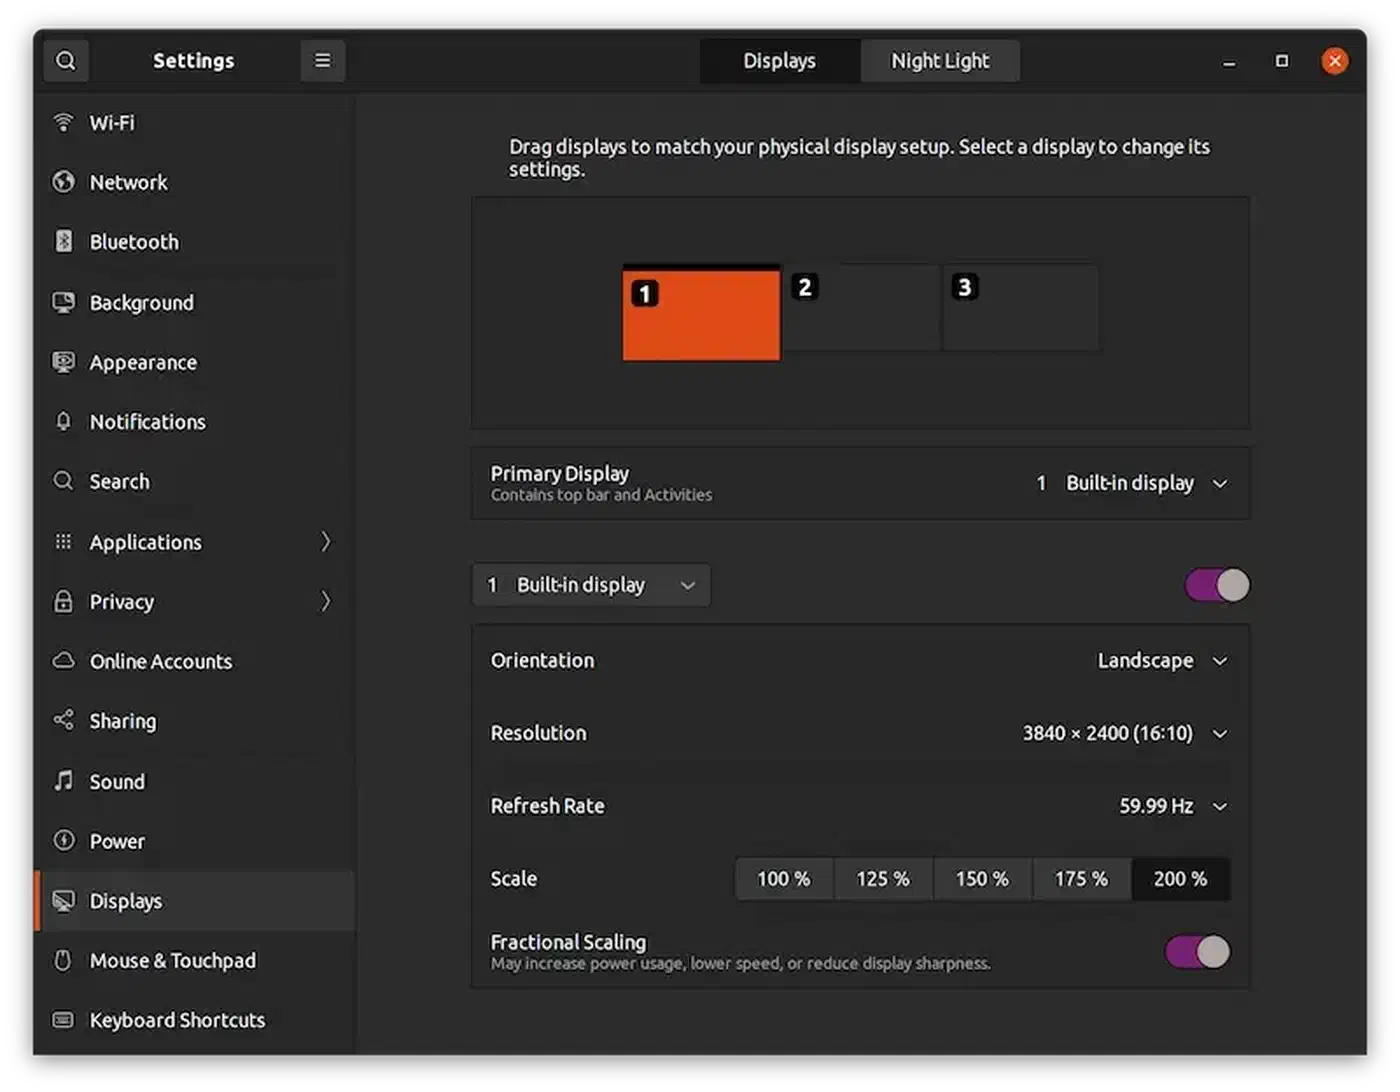Open the Built-in display selector dropdown
Viewport: 1400px width, 1092px height.
pyautogui.click(x=591, y=585)
